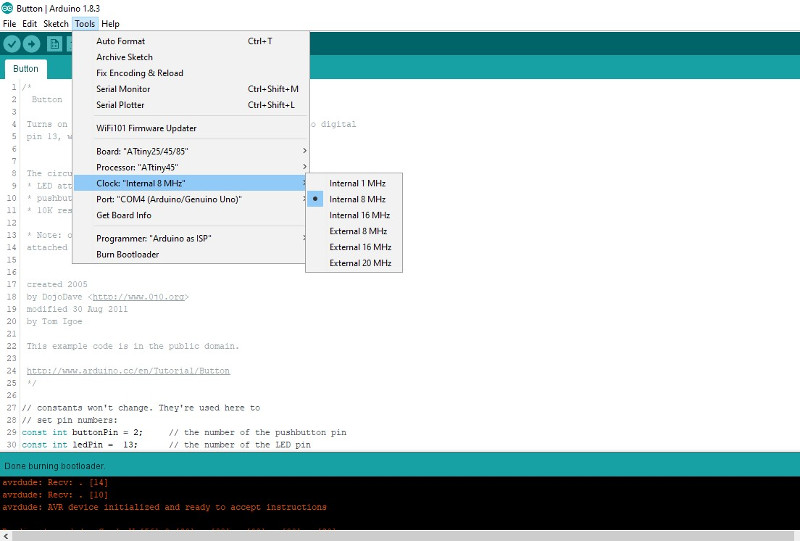Click the Arduino logo in title bar
The image size is (800, 541).
[x=7, y=8]
